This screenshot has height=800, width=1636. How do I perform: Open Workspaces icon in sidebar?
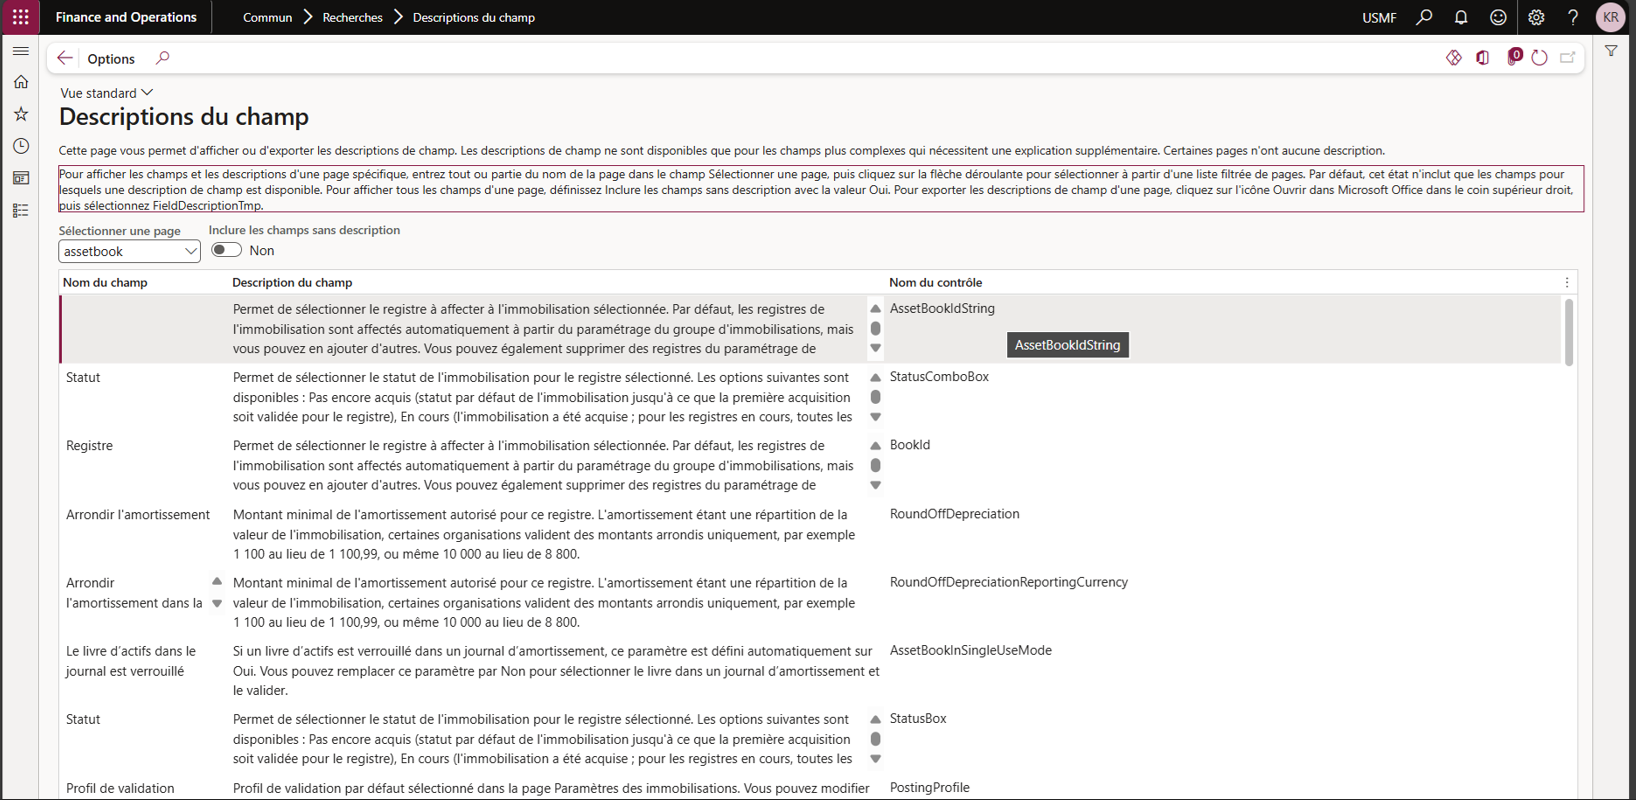(20, 178)
